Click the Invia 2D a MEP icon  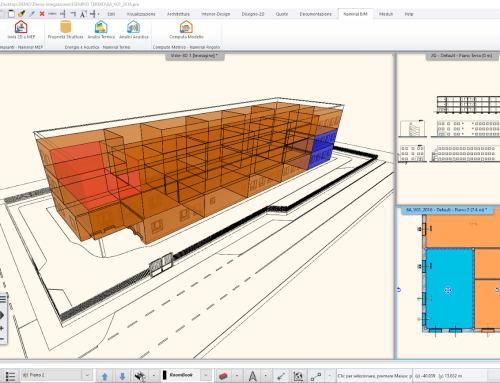tap(21, 27)
